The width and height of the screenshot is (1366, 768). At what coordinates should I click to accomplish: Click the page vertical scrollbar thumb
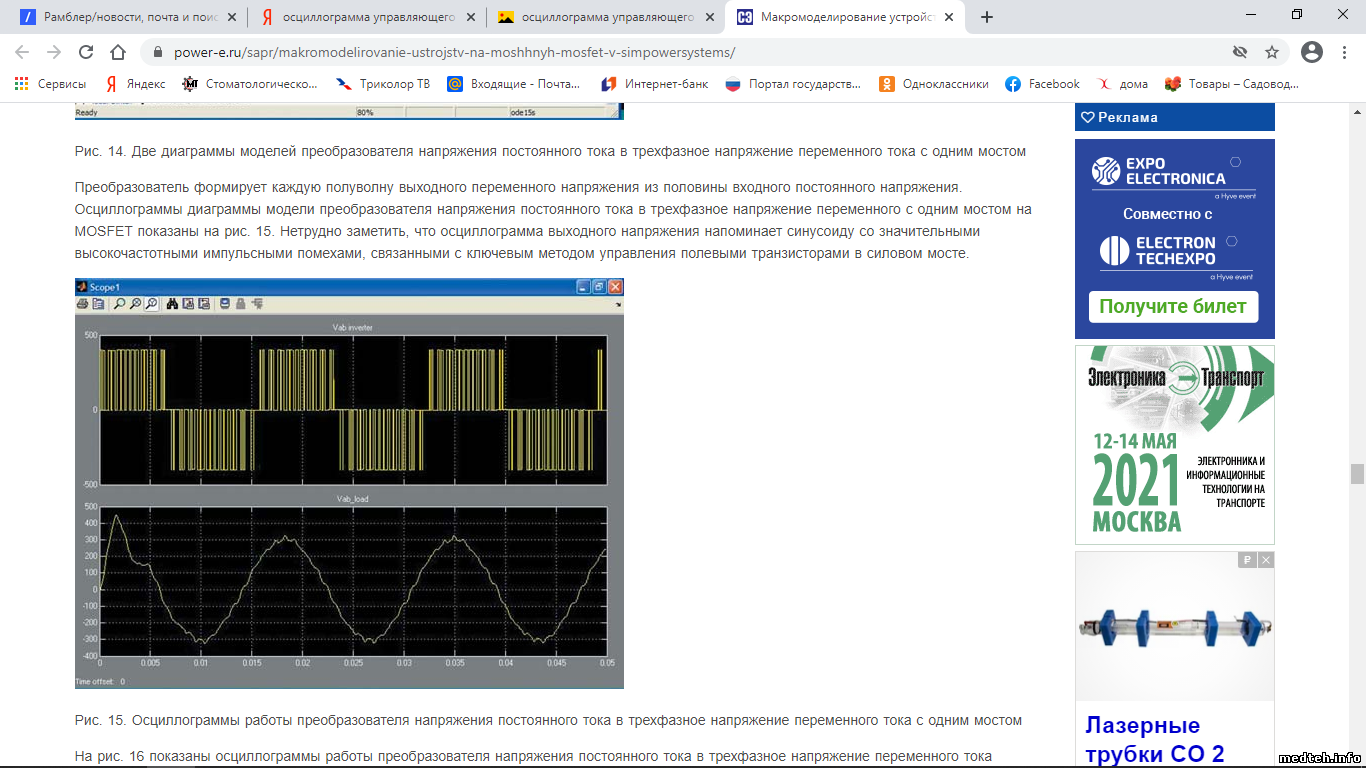1357,473
